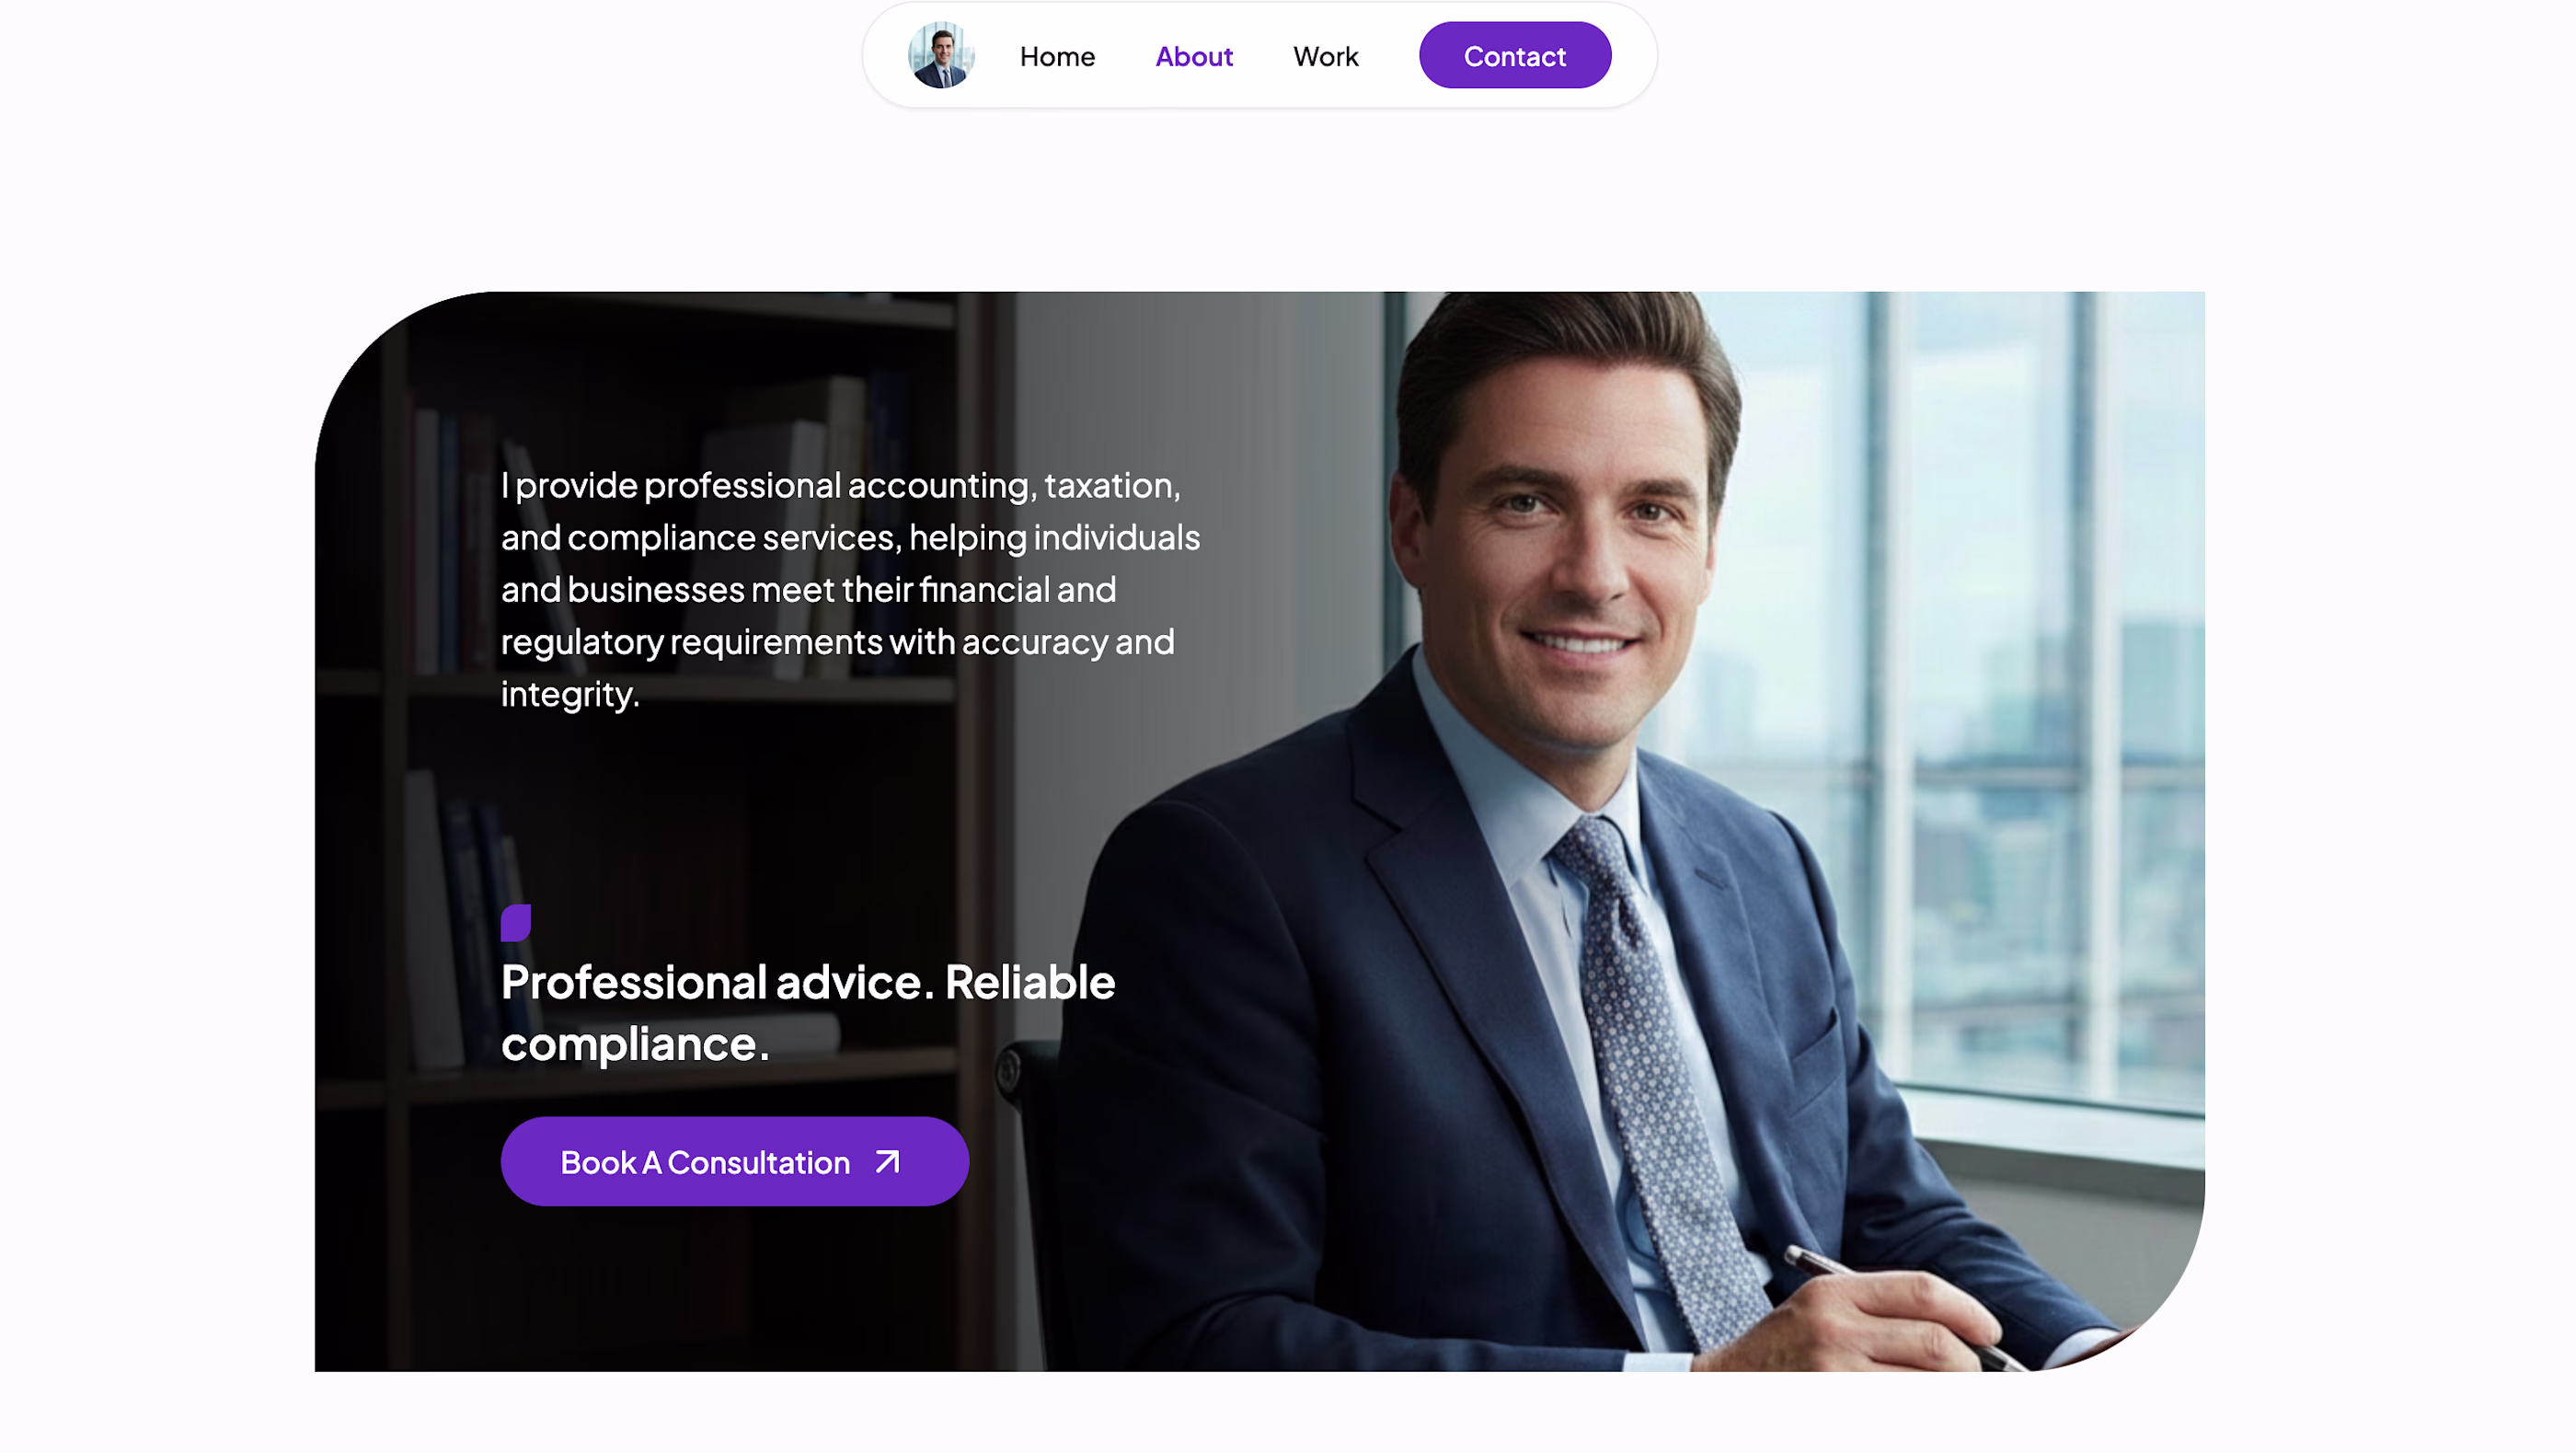Image resolution: width=2576 pixels, height=1453 pixels.
Task: Click the 'Professional advice. Reliable compliance.' headline
Action: (x=808, y=1013)
